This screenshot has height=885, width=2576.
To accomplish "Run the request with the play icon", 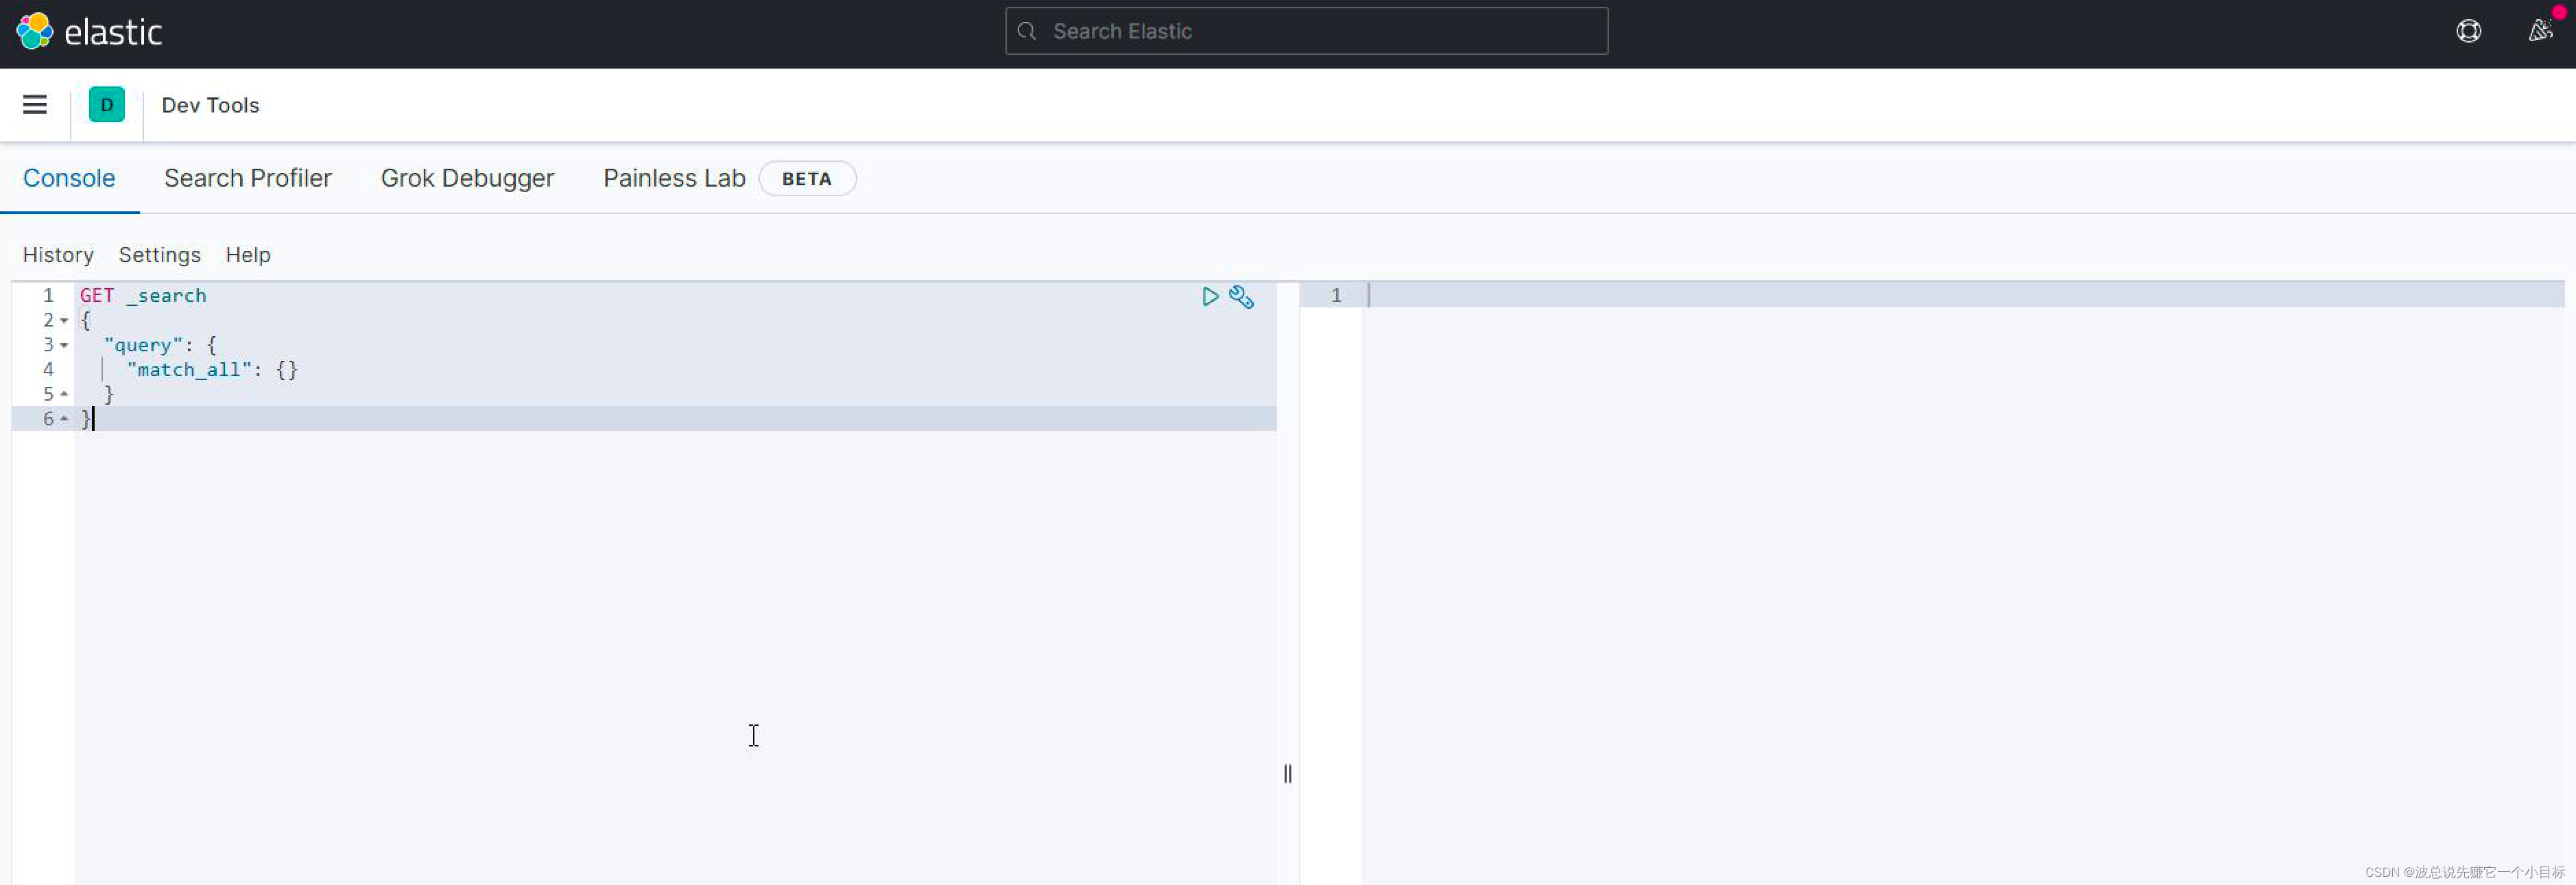I will (x=1210, y=296).
